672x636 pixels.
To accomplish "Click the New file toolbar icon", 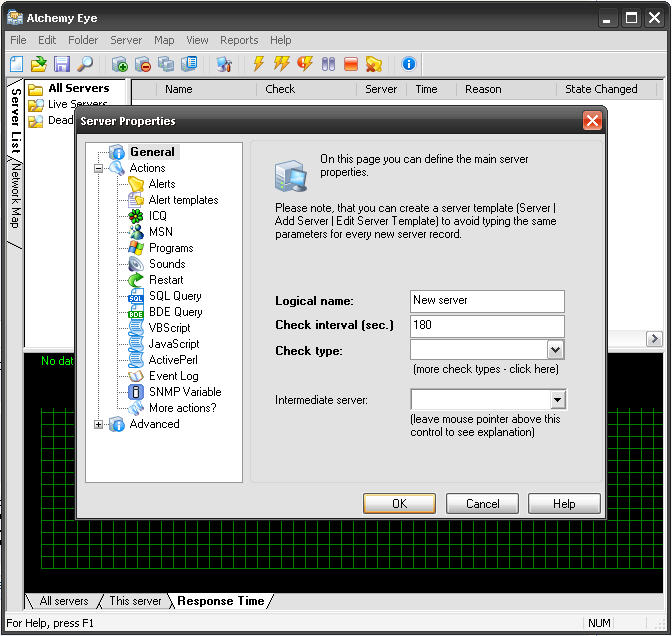I will (16, 64).
